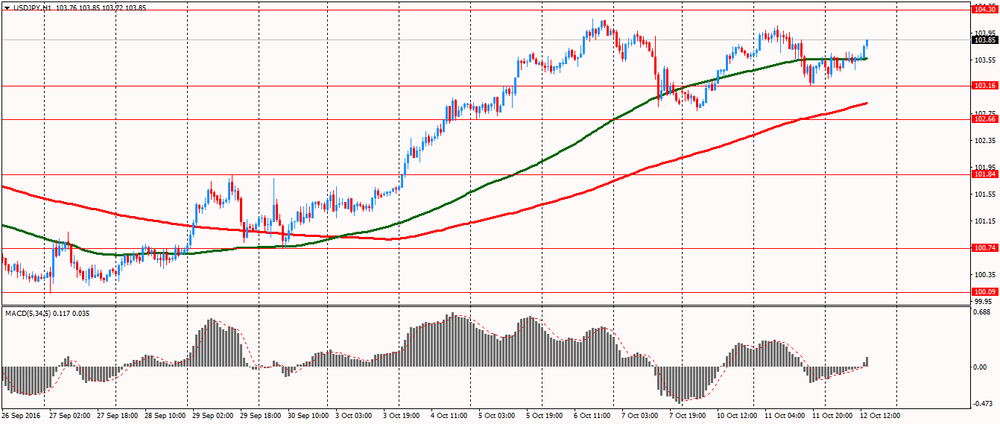Pick the 103.55 price axis tick
The height and width of the screenshot is (424, 1000).
click(986, 60)
